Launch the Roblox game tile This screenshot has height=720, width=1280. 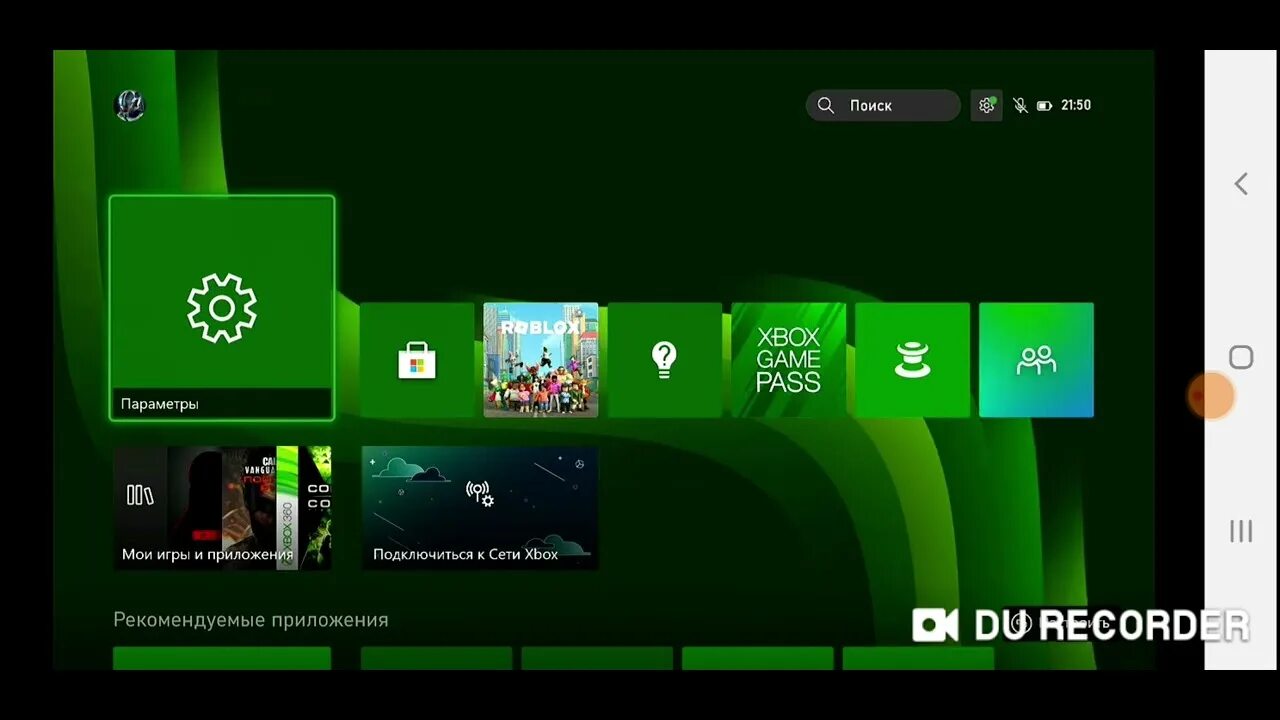tap(541, 360)
